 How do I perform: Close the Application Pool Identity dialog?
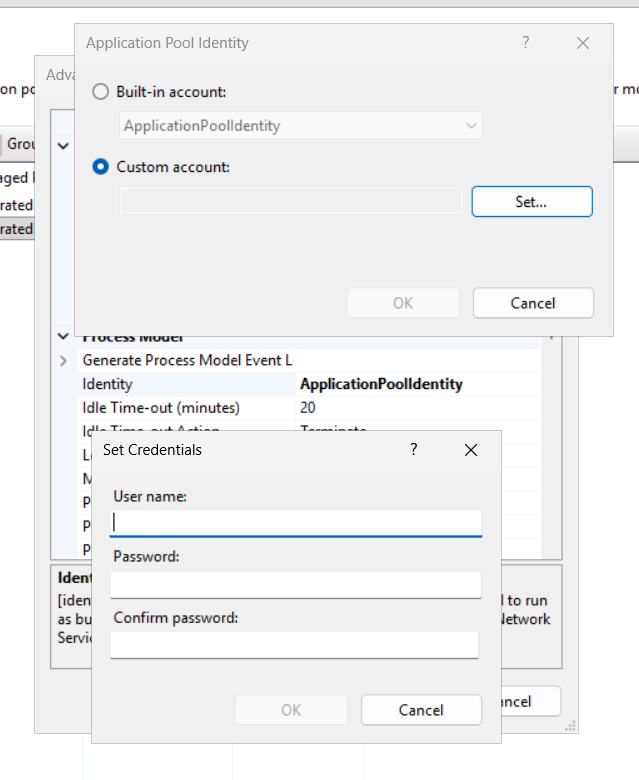click(584, 43)
